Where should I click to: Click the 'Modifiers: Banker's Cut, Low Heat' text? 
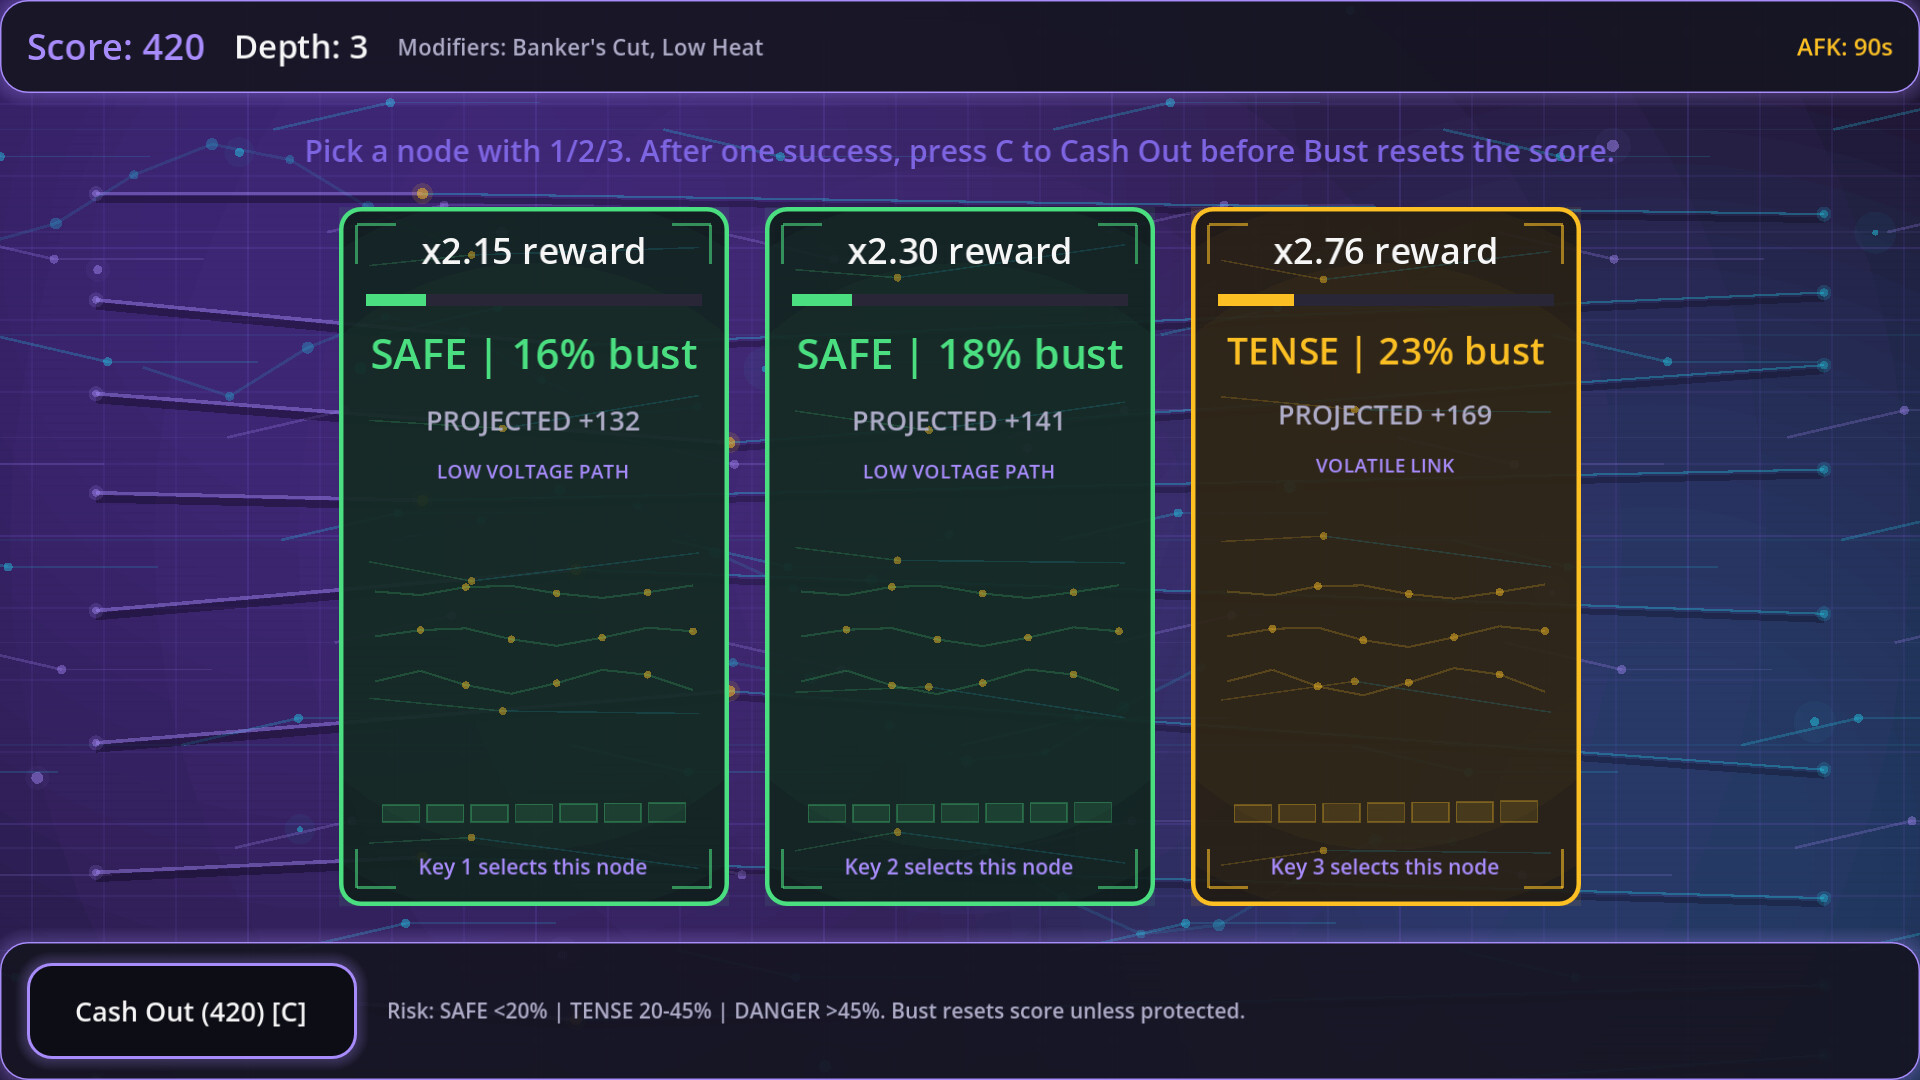pos(580,48)
